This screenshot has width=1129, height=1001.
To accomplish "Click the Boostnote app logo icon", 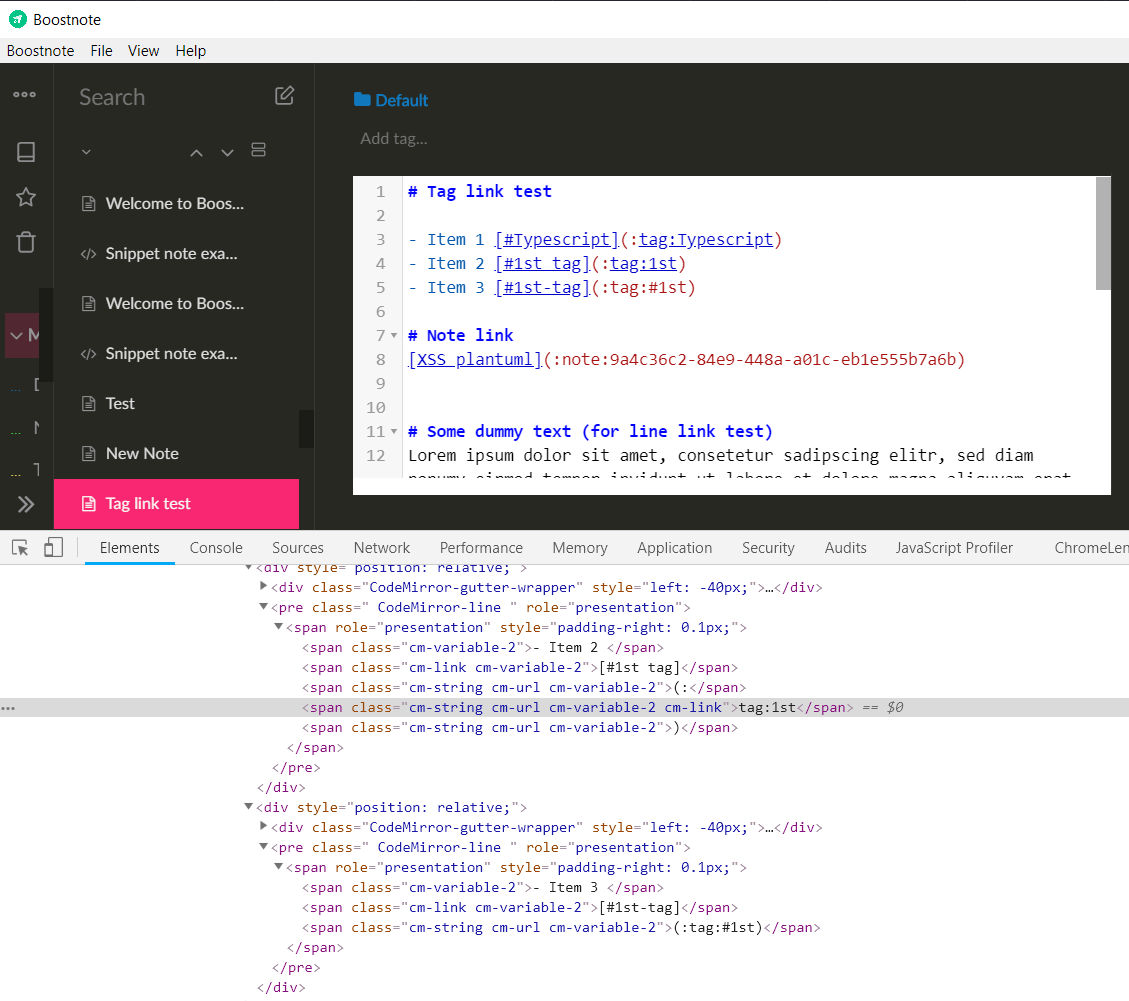I will coord(17,19).
